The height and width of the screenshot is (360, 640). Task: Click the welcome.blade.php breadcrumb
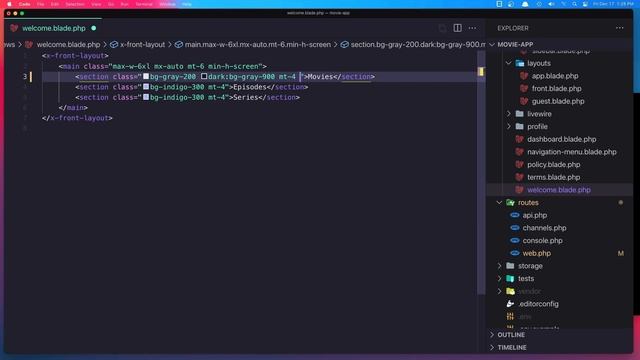(x=68, y=44)
